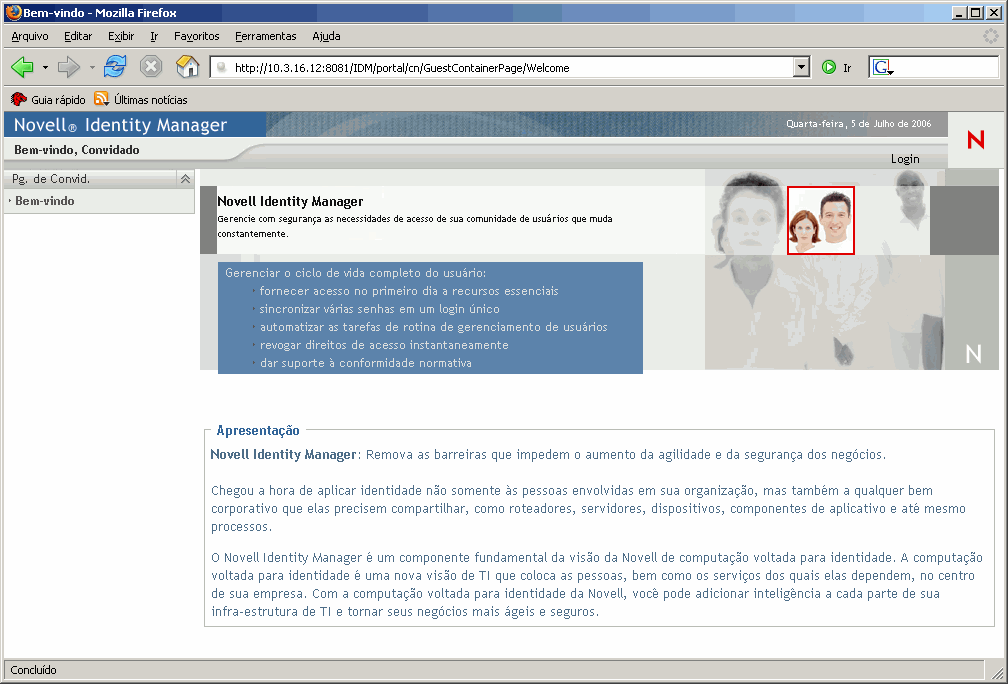Select Bem-vindo in the left navigation

point(44,201)
